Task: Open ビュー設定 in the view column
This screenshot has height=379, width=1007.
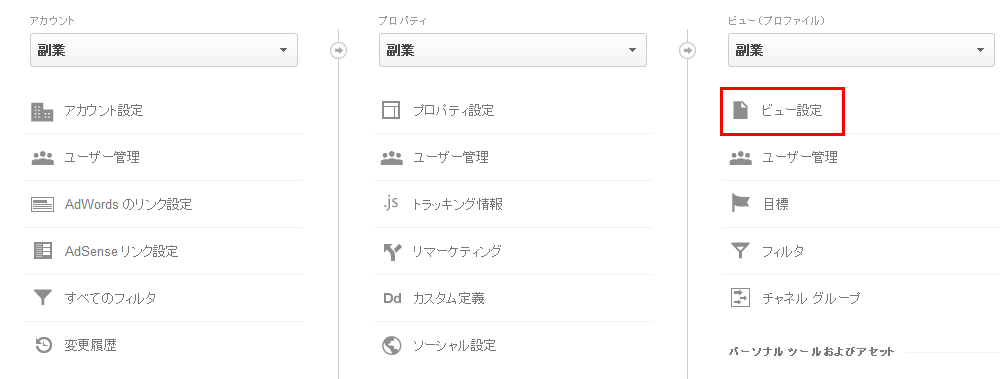Action: (791, 110)
